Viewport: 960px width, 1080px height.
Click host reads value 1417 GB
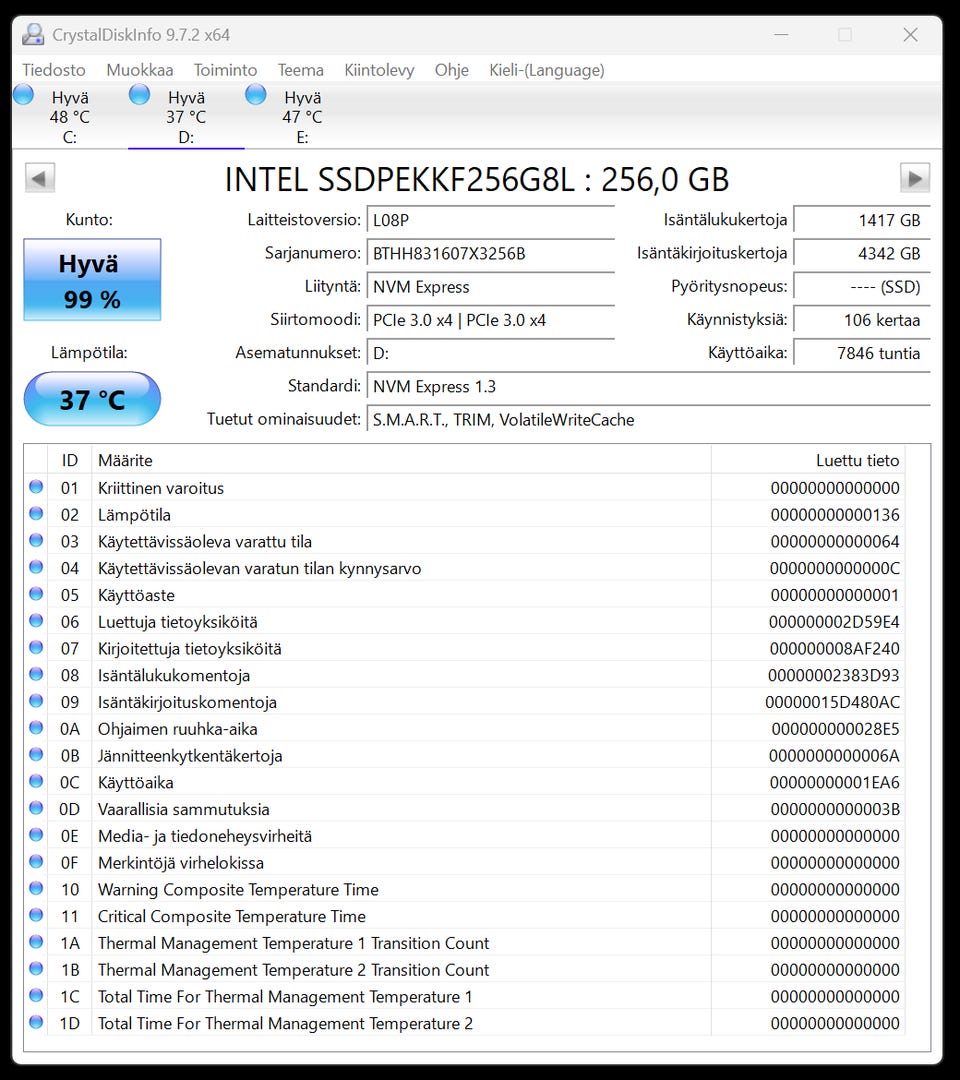click(x=862, y=220)
